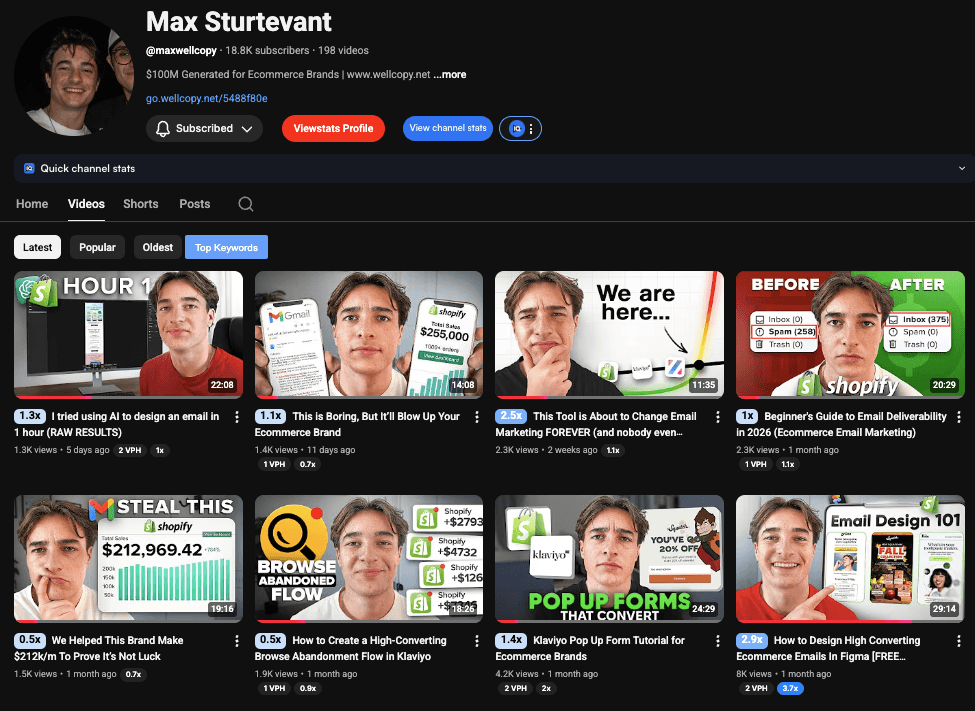The width and height of the screenshot is (975, 711).
Task: Select the Videos tab
Action: coord(86,204)
